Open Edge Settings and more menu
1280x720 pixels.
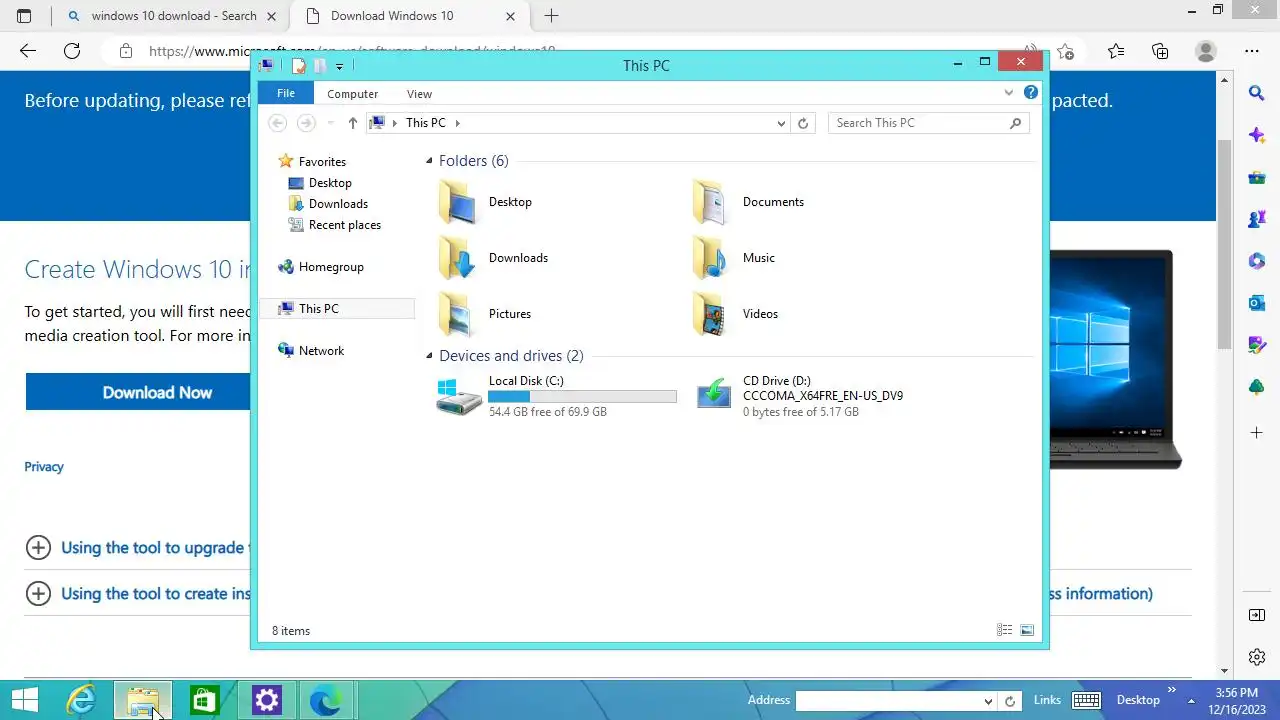1252,51
